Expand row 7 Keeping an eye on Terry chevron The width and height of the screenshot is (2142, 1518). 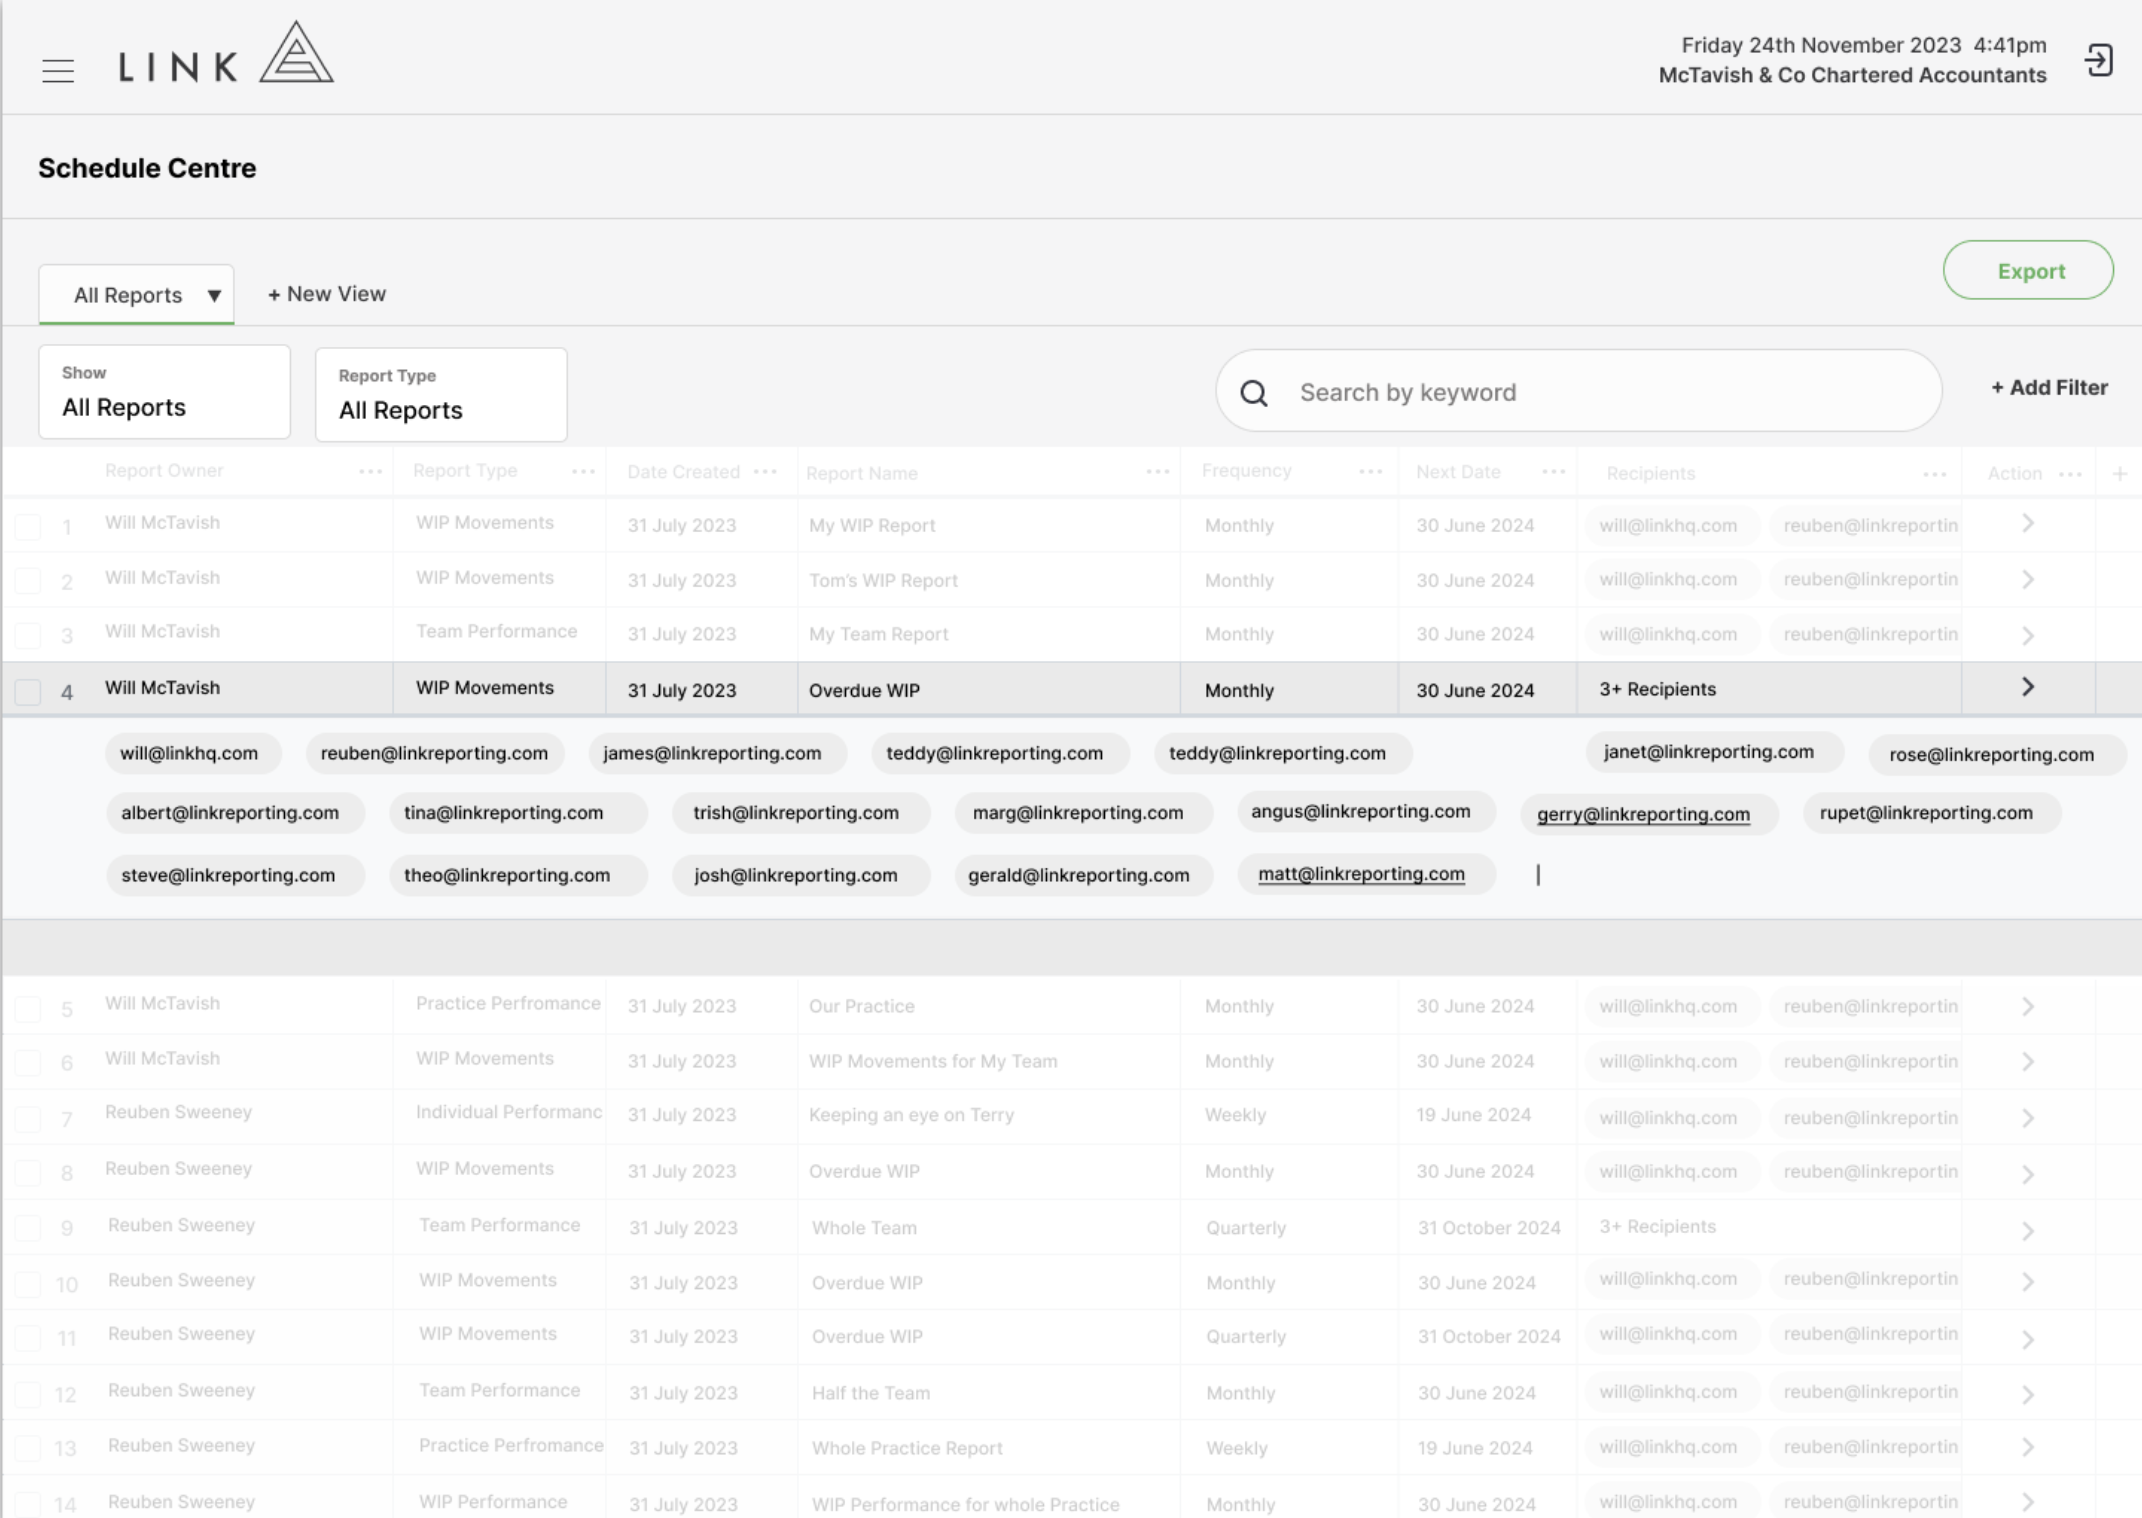point(2028,1118)
